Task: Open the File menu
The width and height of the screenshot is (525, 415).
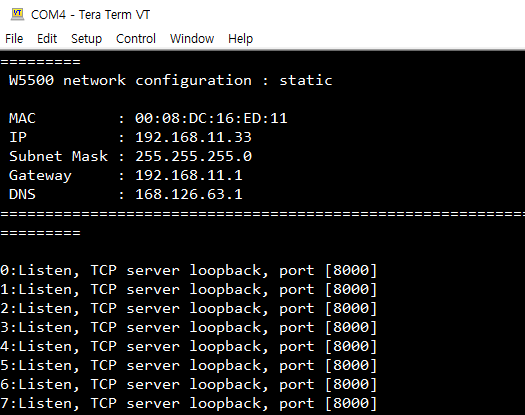Action: pos(14,39)
